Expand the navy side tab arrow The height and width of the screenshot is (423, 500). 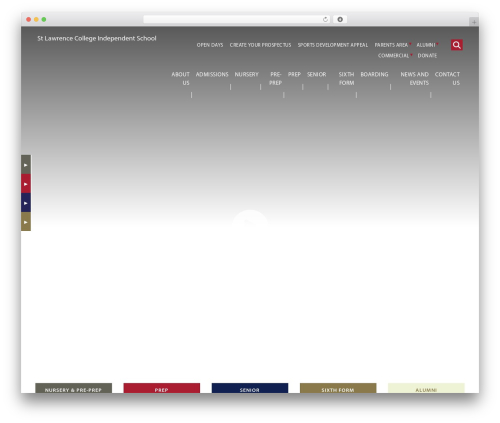coord(26,203)
